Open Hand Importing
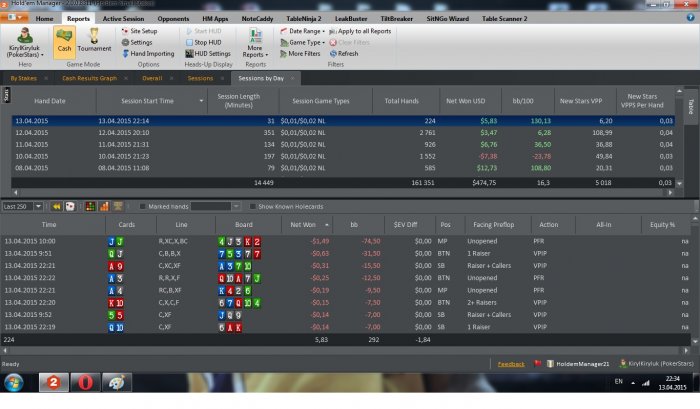 (148, 54)
